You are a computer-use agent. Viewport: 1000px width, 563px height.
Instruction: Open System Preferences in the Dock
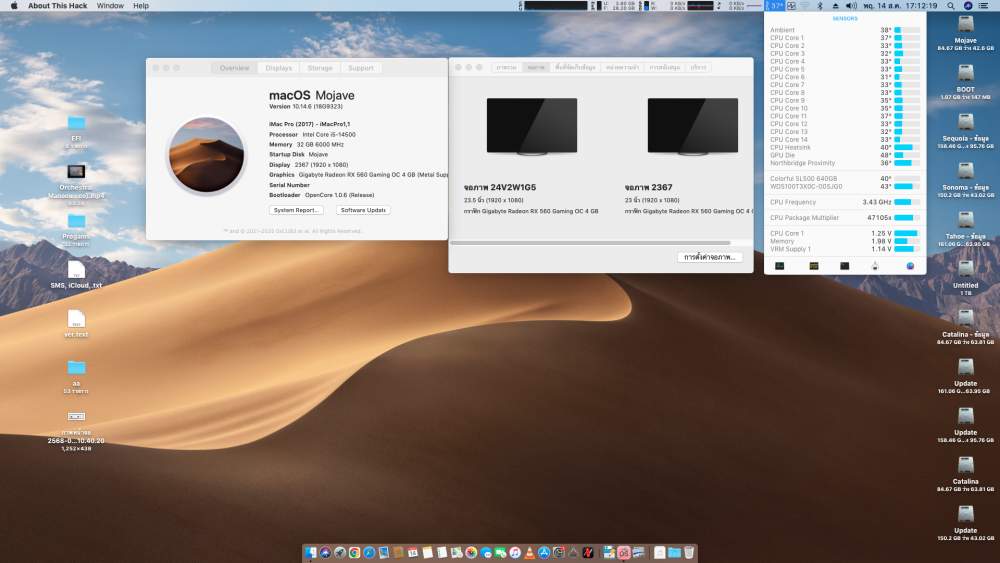click(559, 553)
